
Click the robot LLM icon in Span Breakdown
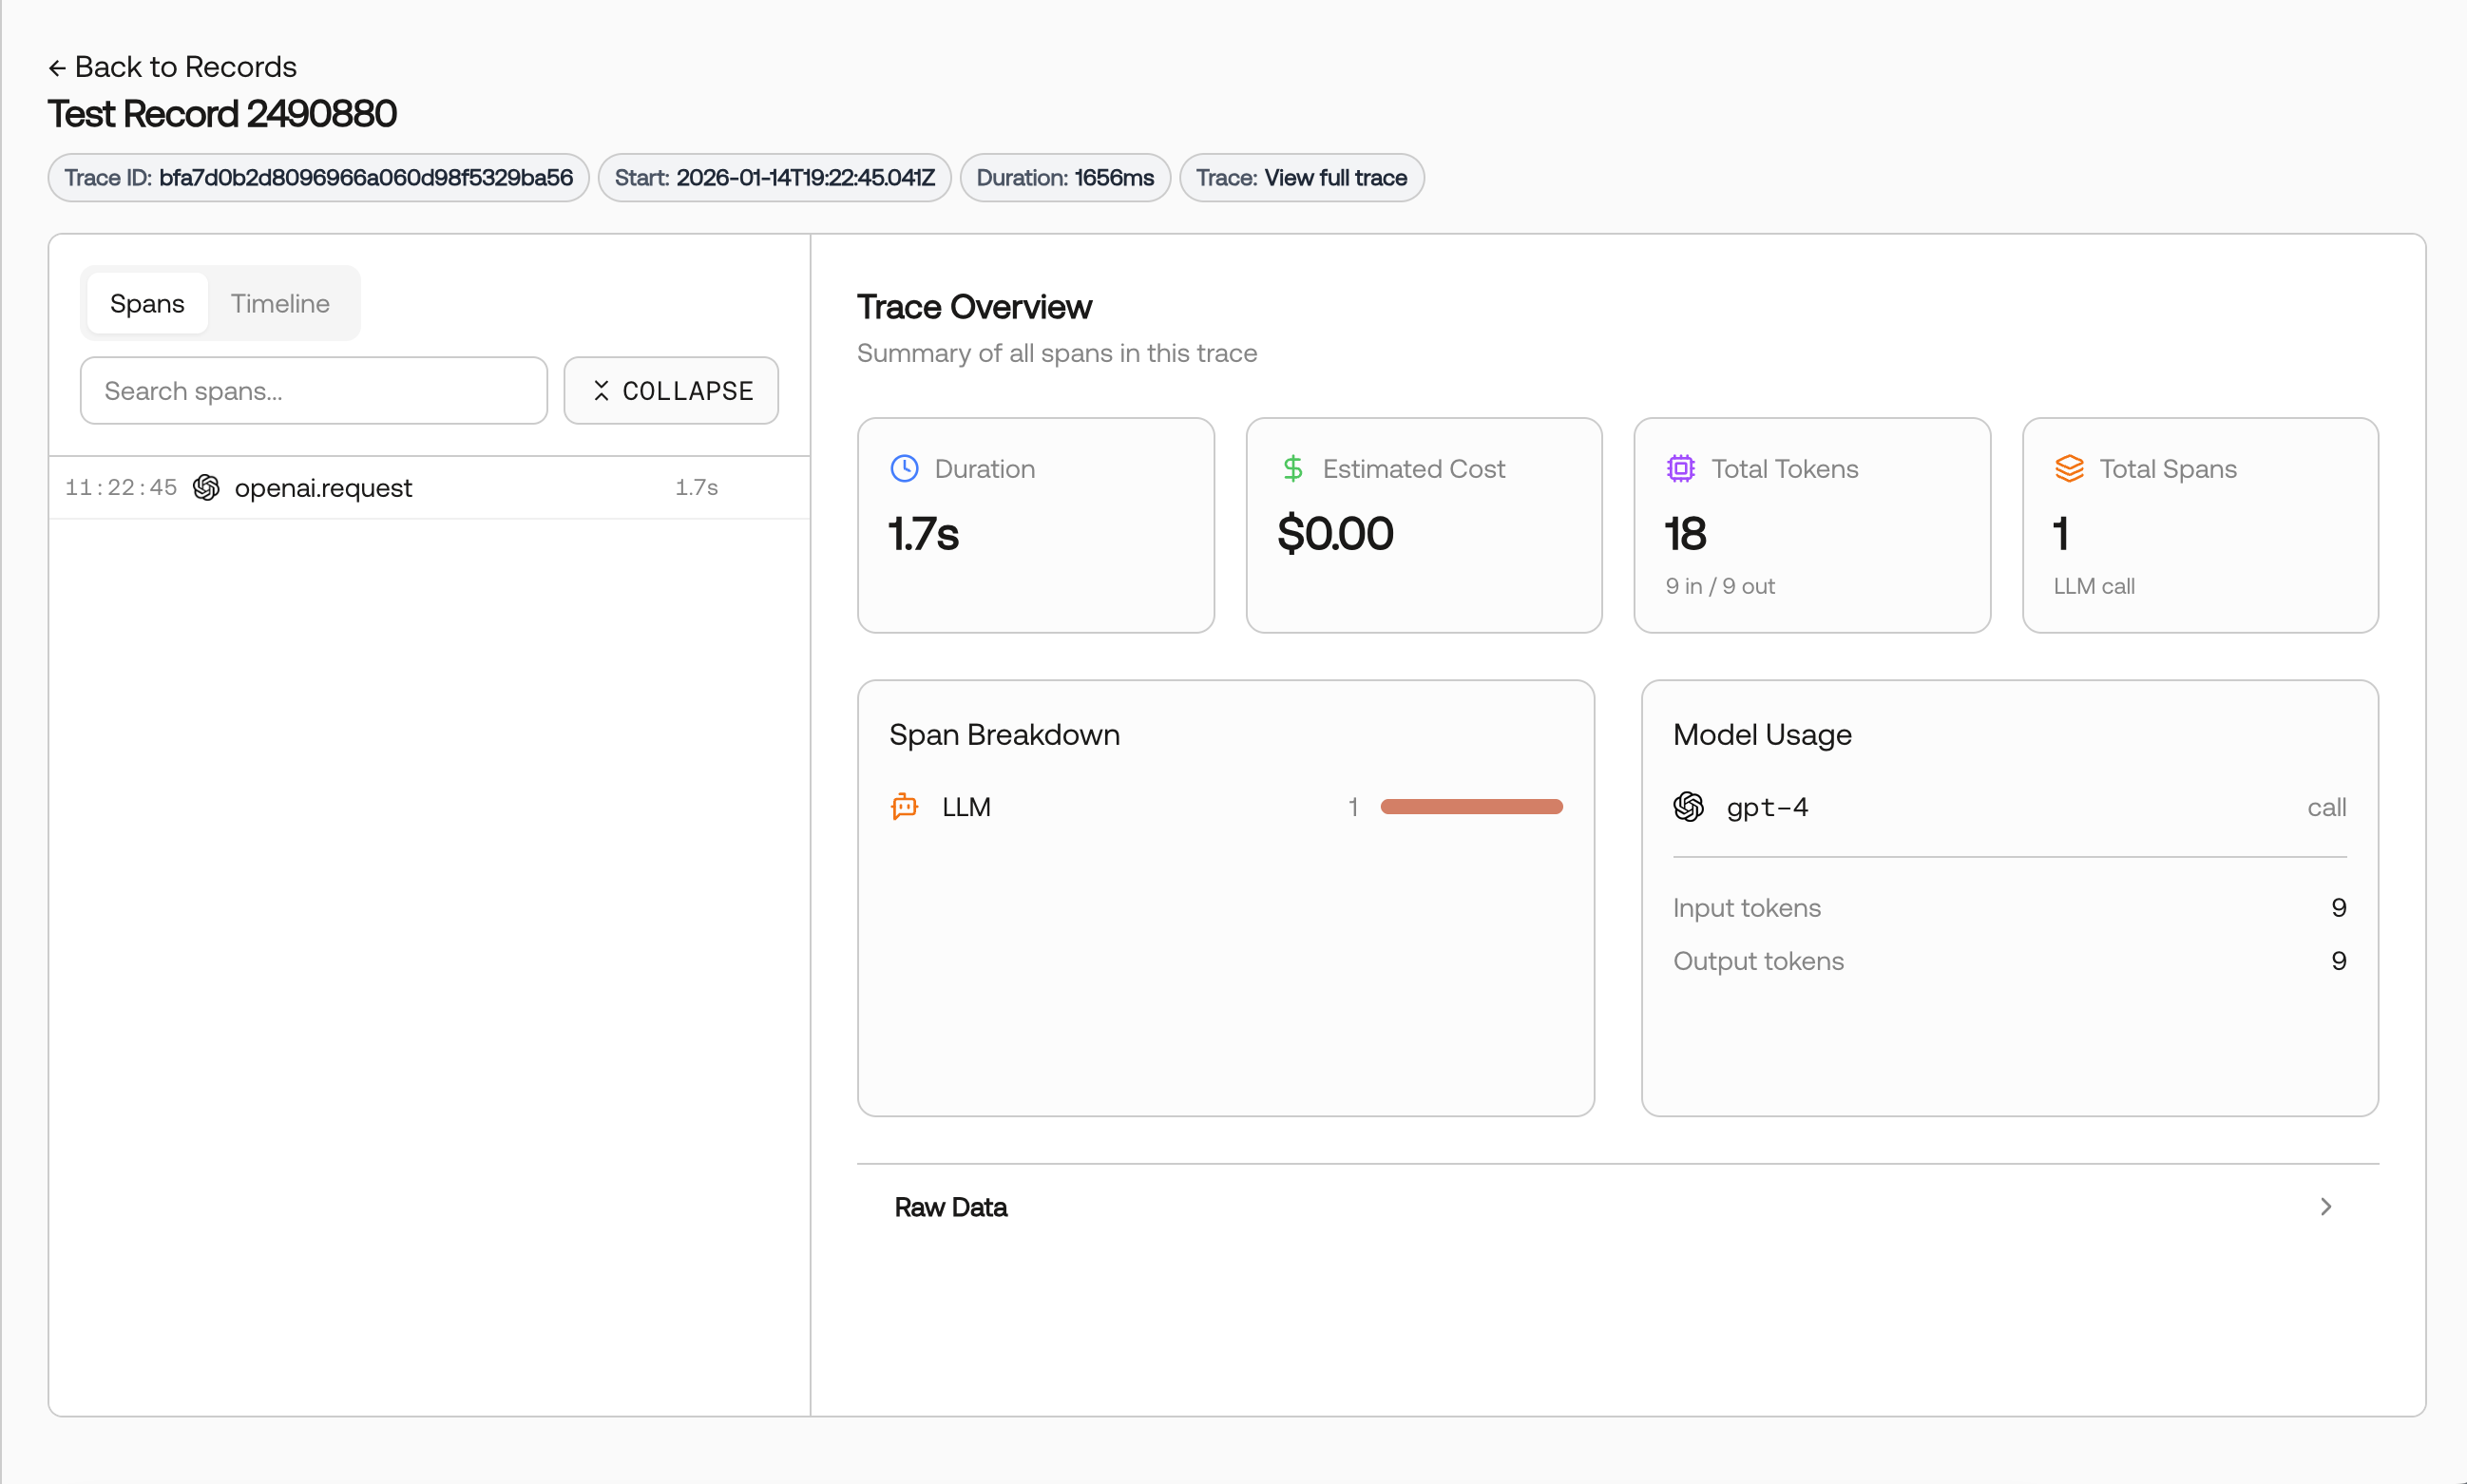click(x=904, y=806)
